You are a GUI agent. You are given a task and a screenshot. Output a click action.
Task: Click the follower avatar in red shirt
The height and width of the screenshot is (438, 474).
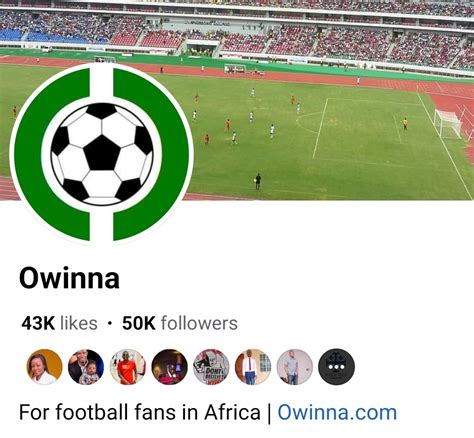click(x=128, y=367)
